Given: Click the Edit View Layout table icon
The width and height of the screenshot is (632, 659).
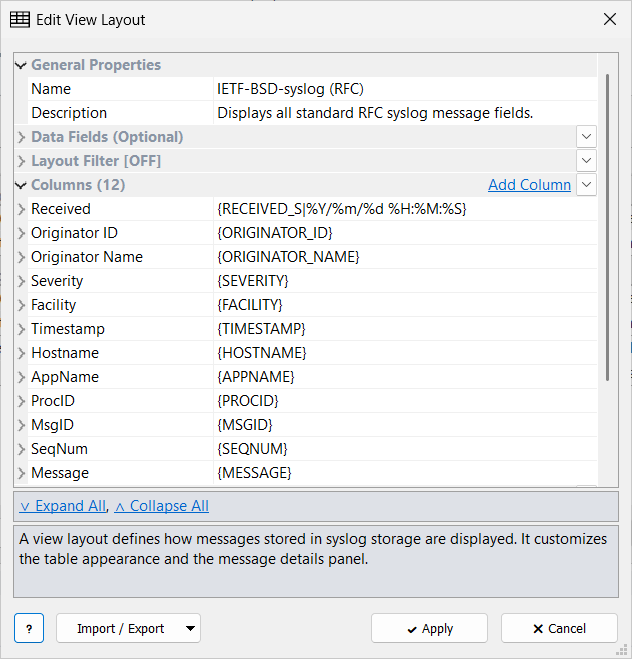Looking at the screenshot, I should (x=20, y=20).
